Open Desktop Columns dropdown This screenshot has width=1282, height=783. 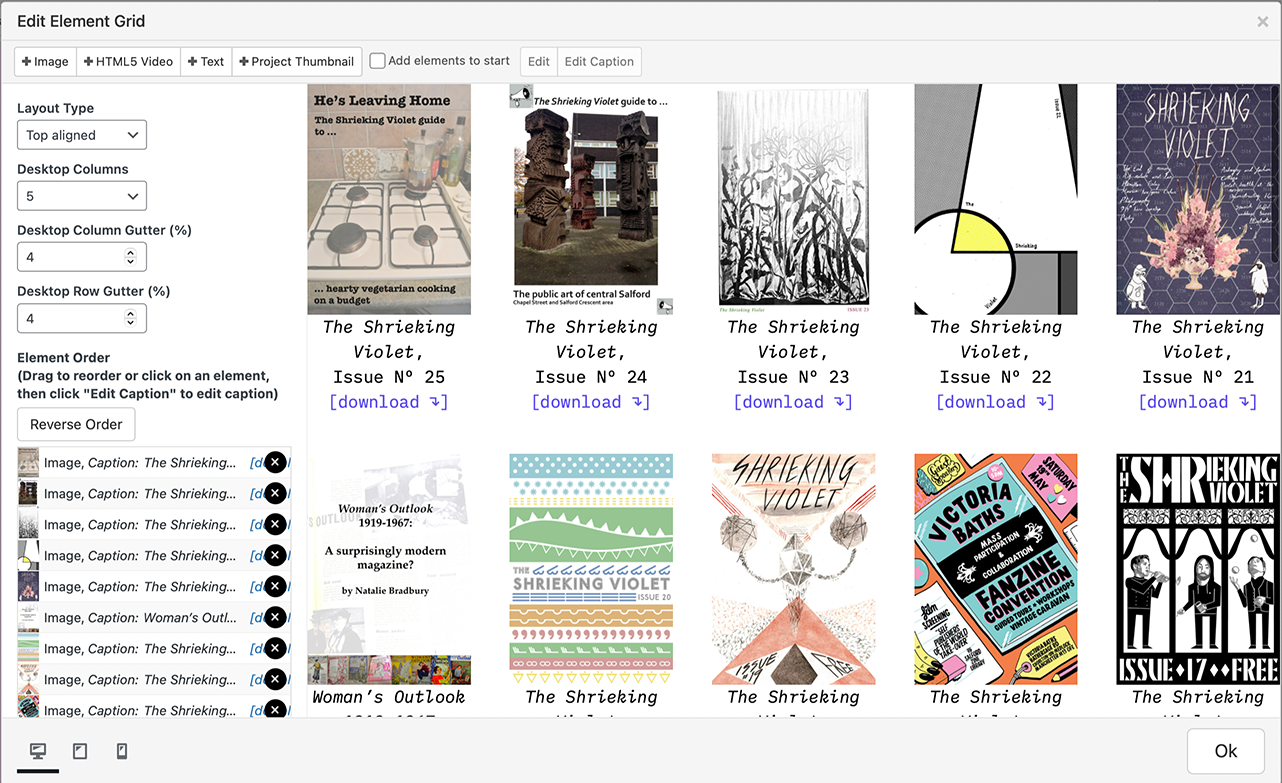point(82,196)
